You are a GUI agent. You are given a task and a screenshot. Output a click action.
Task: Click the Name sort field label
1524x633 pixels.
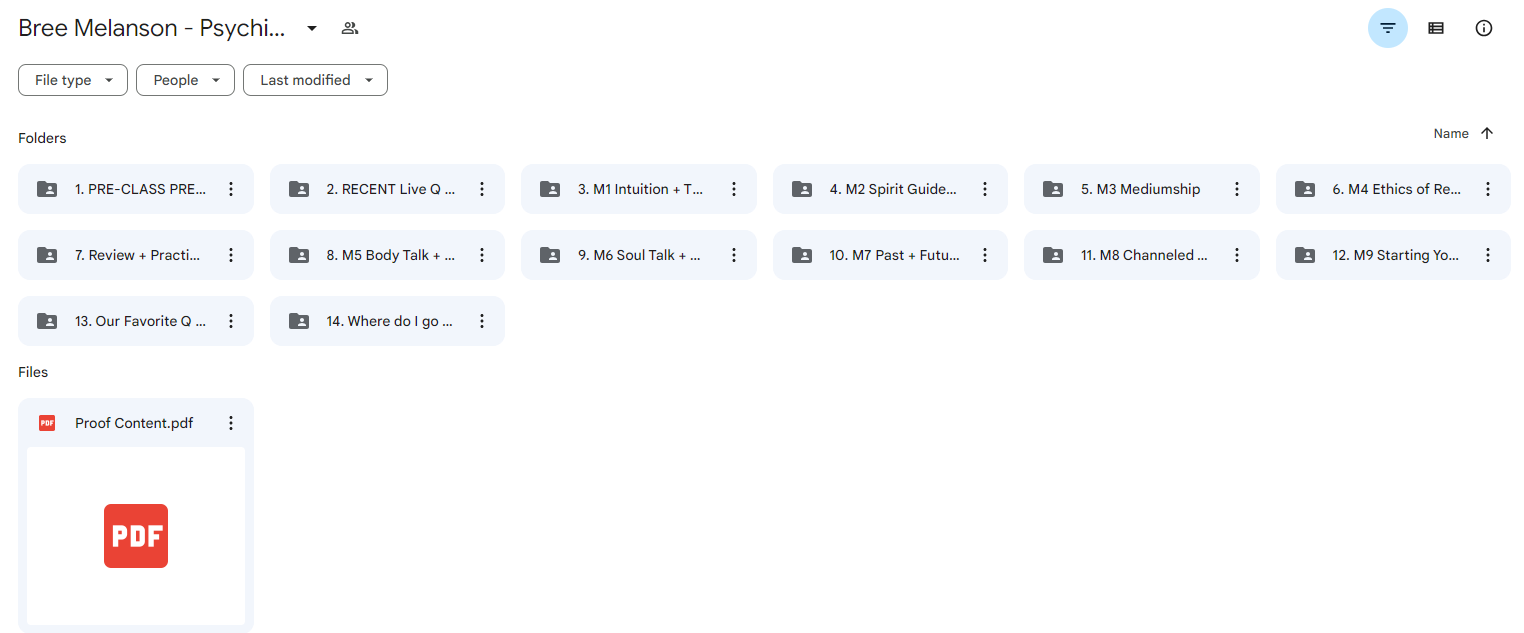1451,134
